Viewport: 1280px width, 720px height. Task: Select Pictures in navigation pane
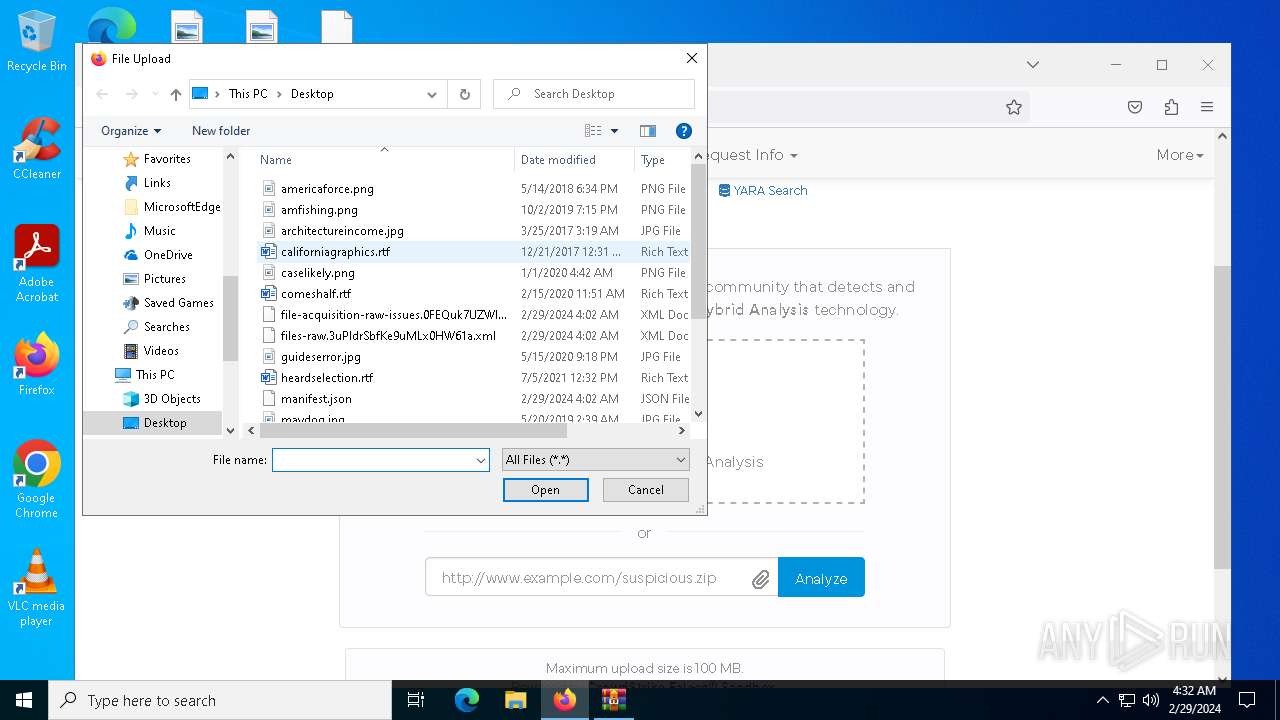click(165, 279)
